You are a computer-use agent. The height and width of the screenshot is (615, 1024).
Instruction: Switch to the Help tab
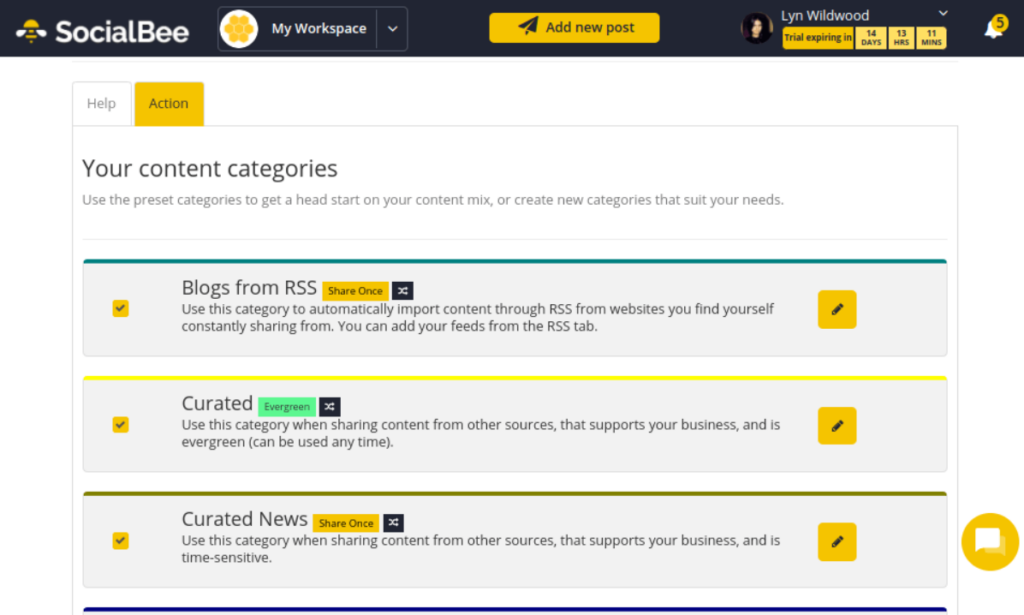[x=101, y=104]
